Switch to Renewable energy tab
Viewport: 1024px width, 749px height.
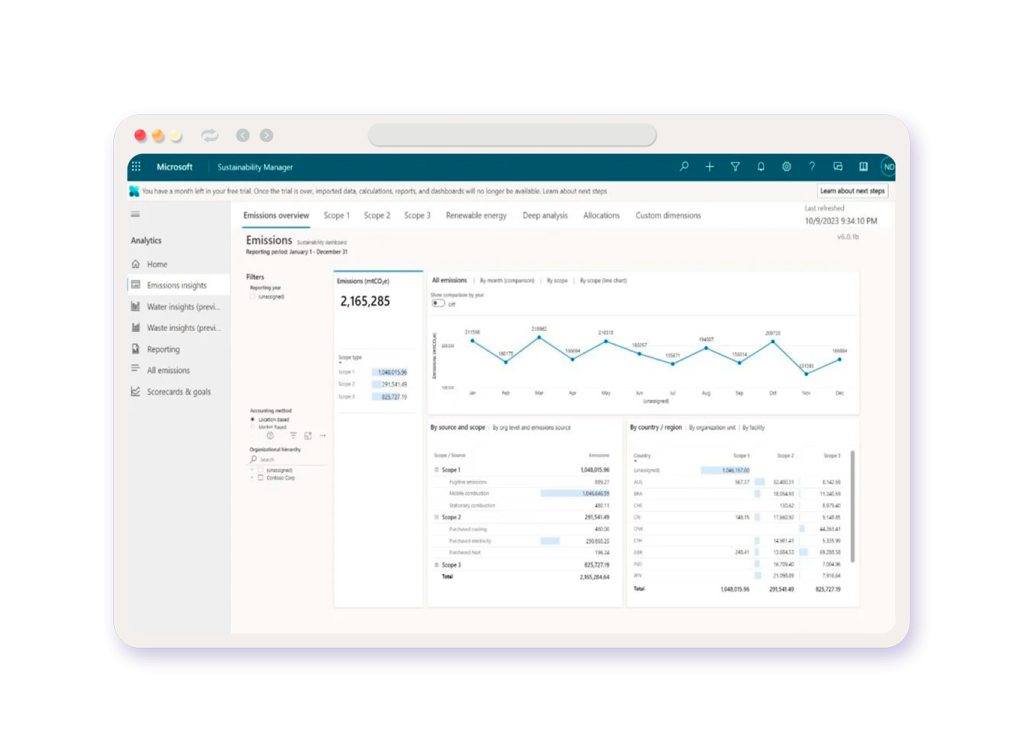click(x=476, y=215)
